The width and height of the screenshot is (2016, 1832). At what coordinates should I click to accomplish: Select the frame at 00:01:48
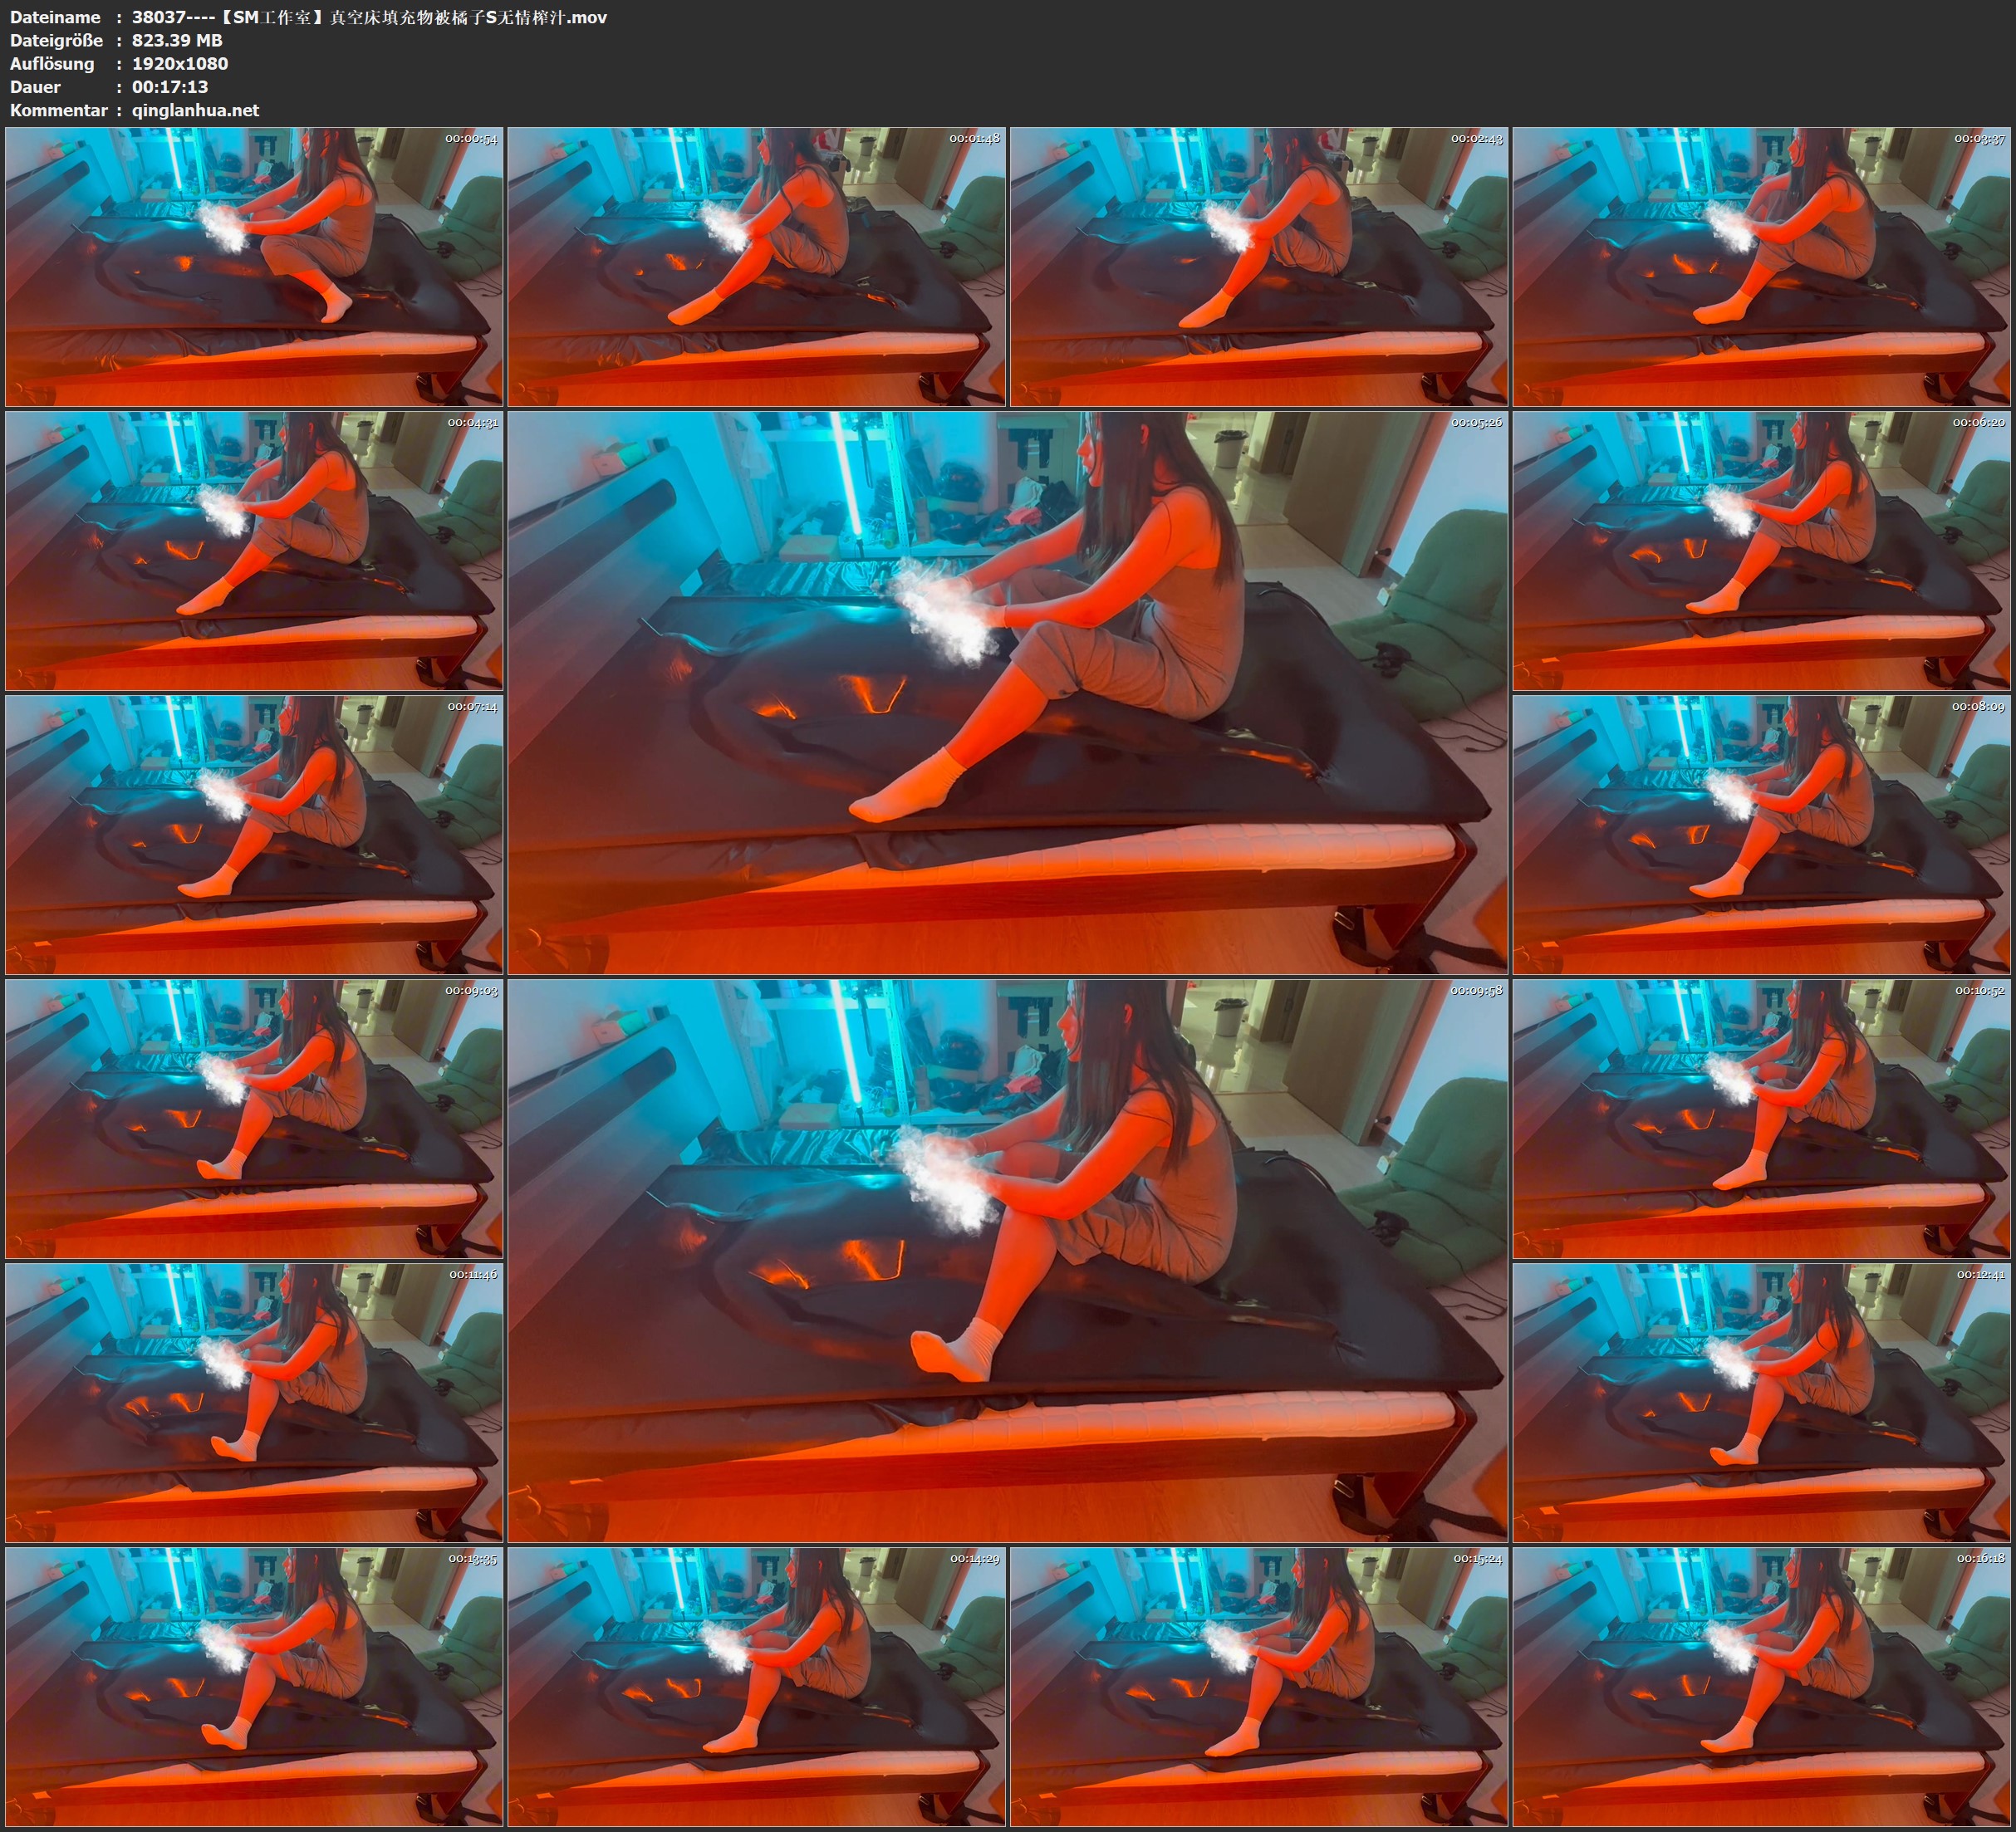click(757, 266)
